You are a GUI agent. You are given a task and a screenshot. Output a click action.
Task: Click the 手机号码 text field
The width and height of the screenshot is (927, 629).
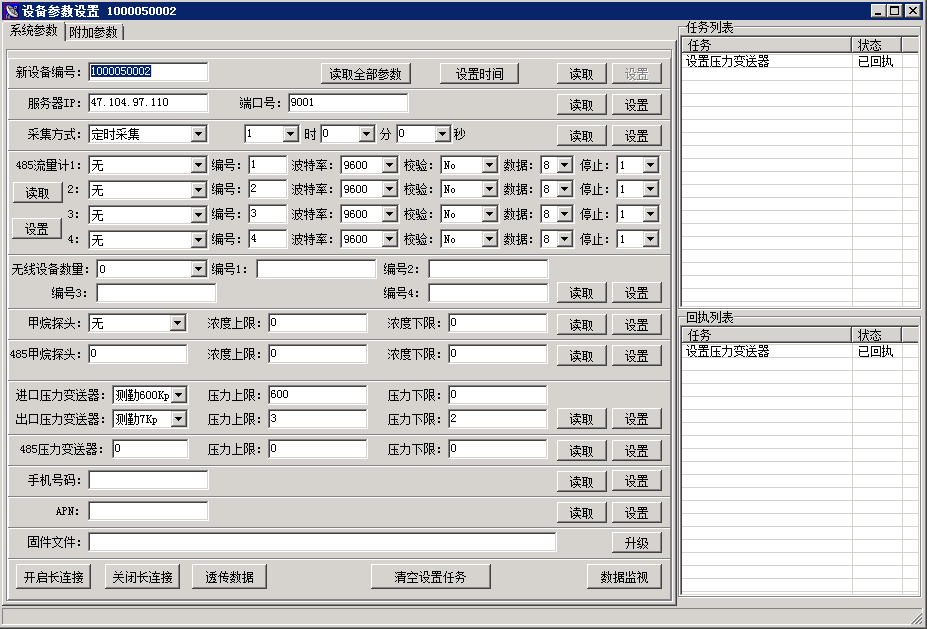click(147, 481)
